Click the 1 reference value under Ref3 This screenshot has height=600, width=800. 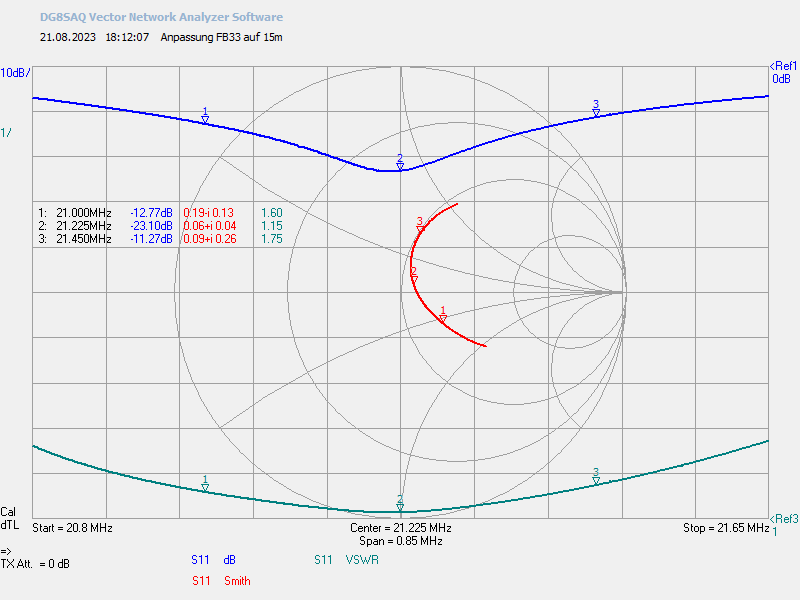coord(774,532)
